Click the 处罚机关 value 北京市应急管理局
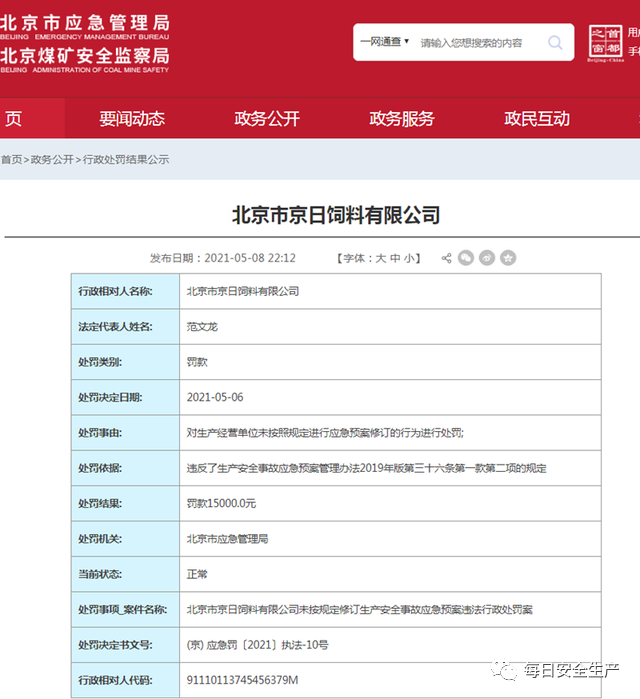 [x=227, y=539]
